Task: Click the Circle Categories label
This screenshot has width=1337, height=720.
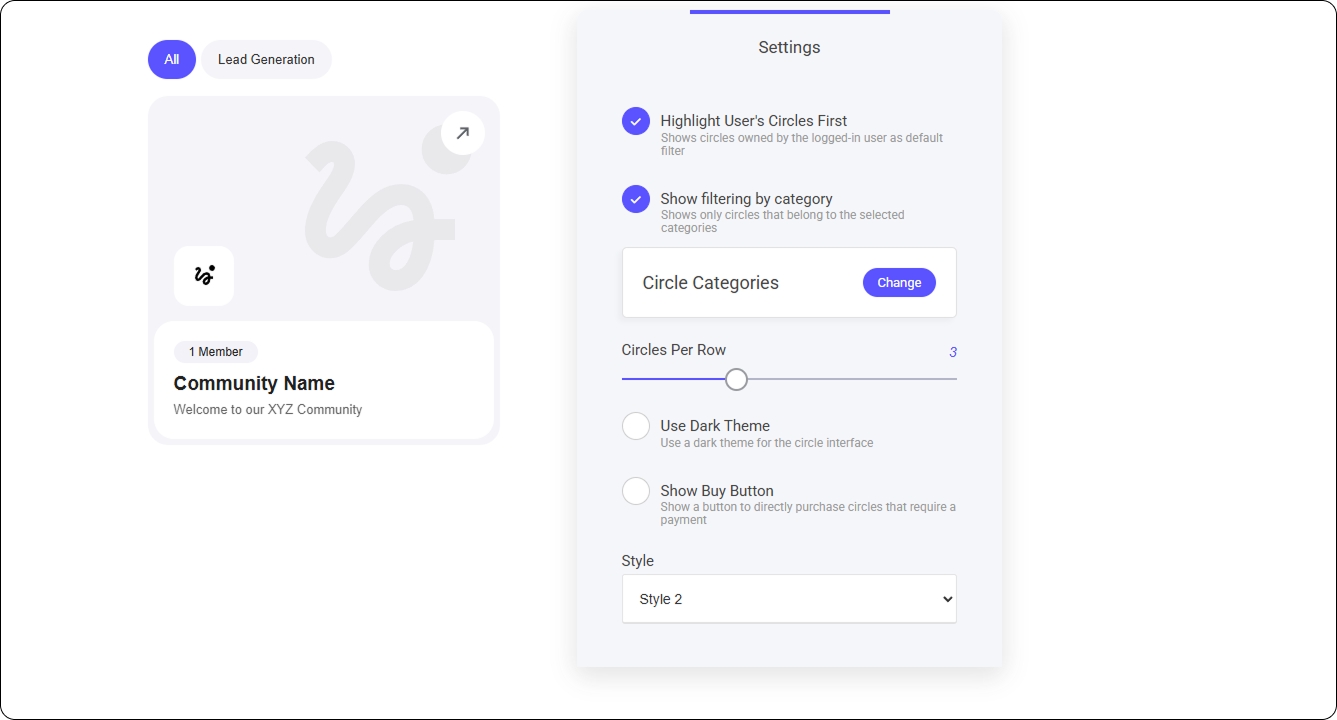Action: 710,283
